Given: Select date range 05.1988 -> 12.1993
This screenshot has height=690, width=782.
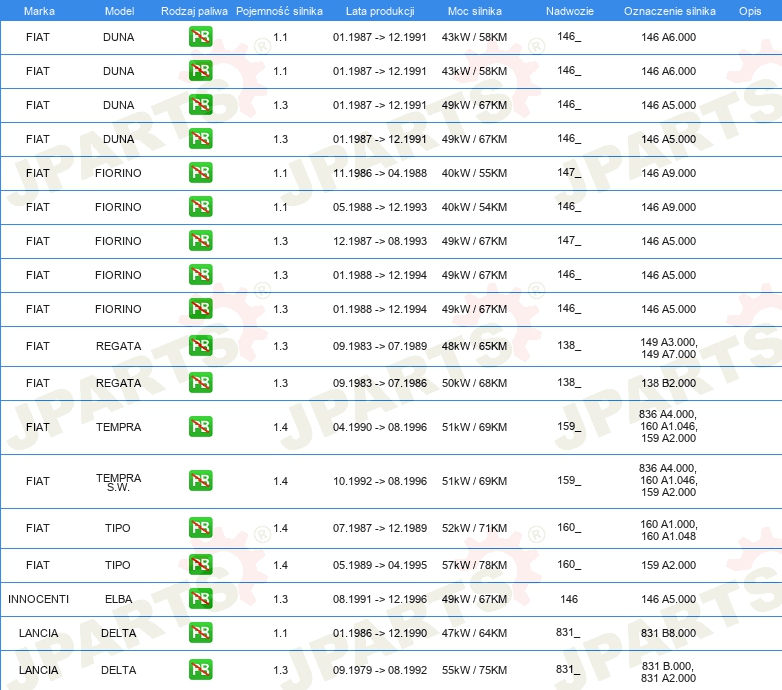Looking at the screenshot, I should (380, 207).
